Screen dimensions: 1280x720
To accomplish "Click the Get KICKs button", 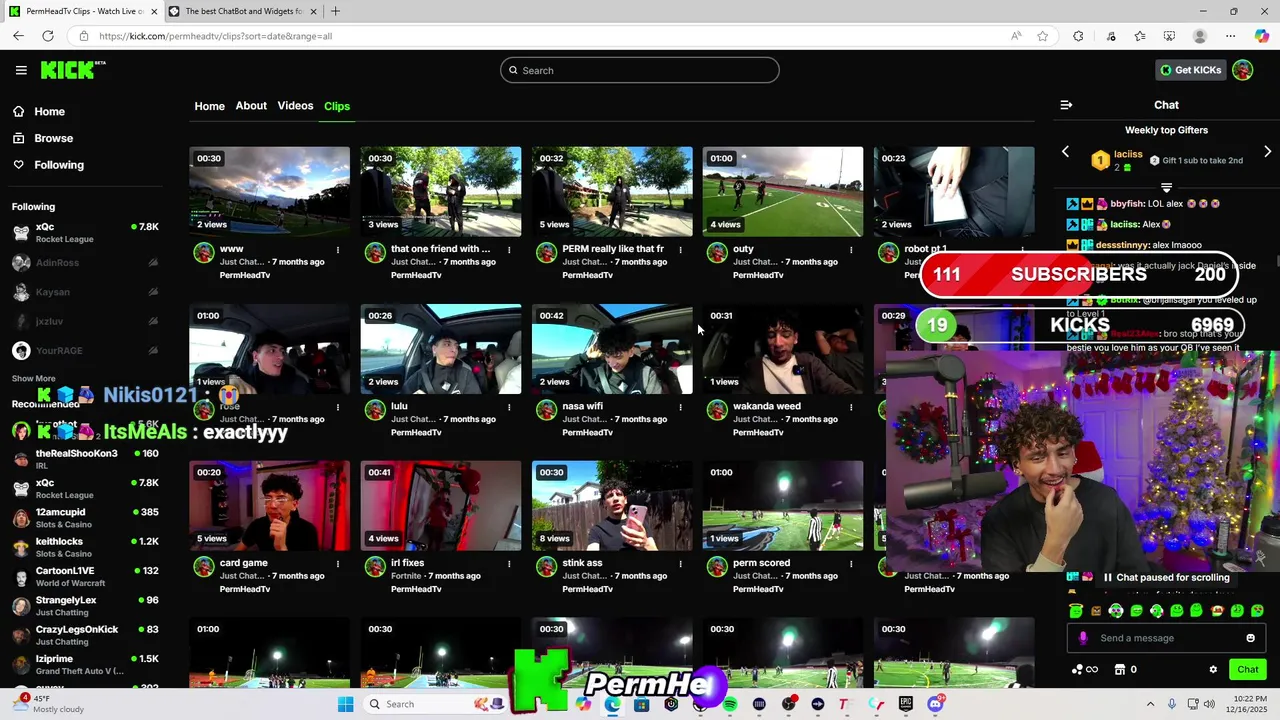I will pos(1190,70).
